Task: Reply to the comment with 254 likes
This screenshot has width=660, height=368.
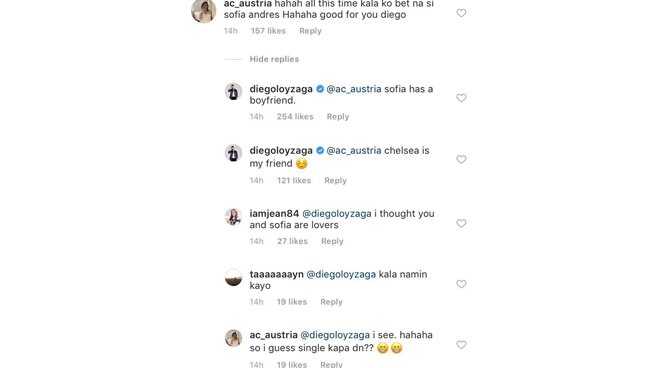Action: pyautogui.click(x=338, y=117)
